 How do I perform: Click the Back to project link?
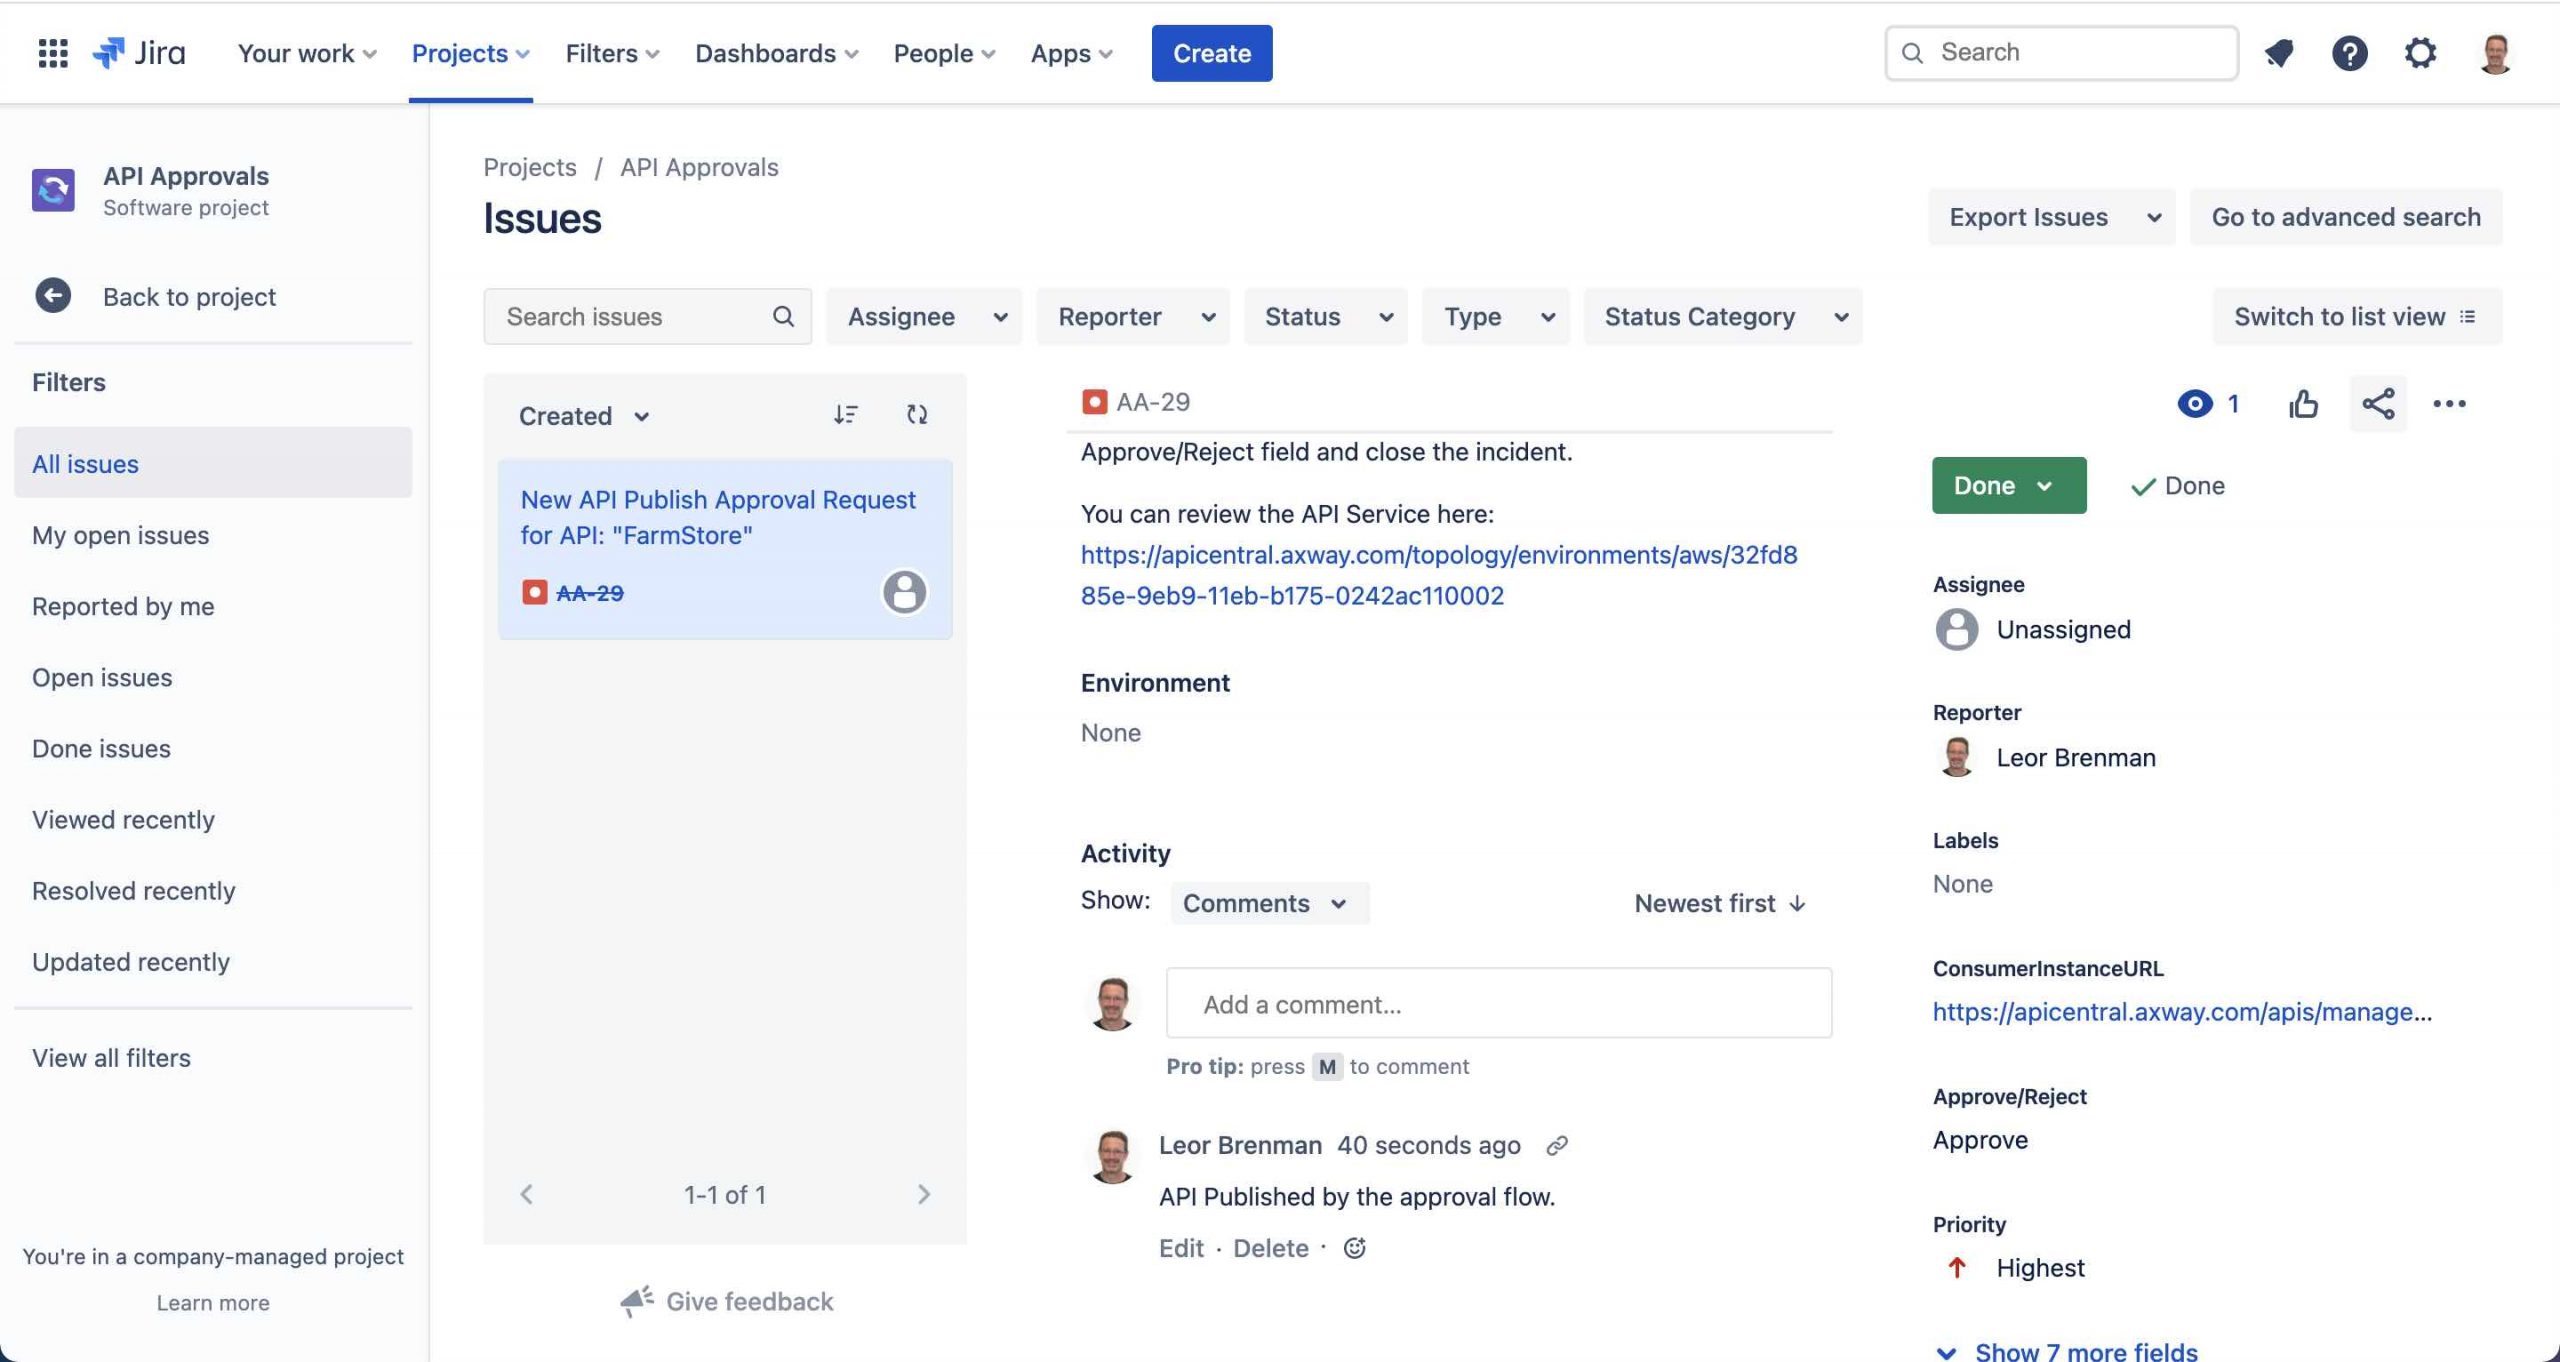[x=189, y=296]
